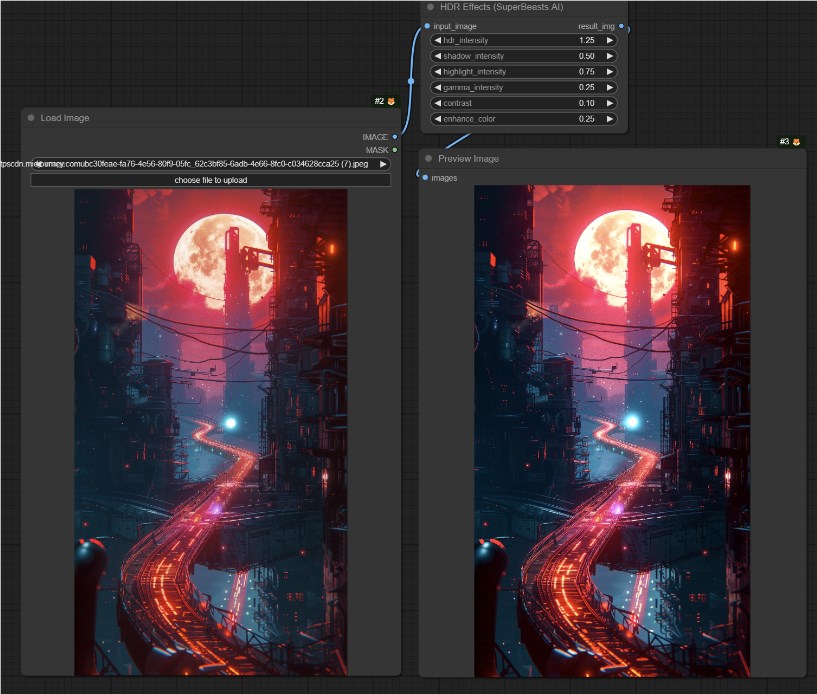817x694 pixels.
Task: Collapse the Load Image node via its dot
Action: [x=31, y=118]
